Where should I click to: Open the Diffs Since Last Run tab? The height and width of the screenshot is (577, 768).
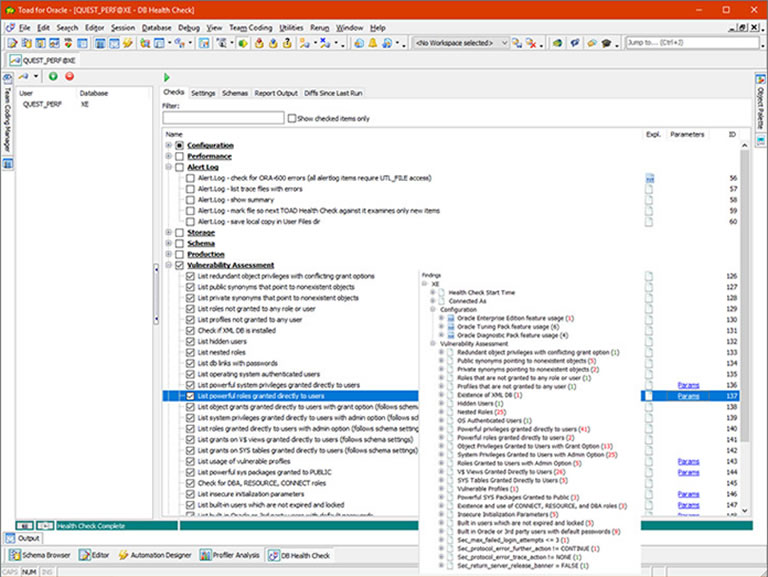[x=333, y=93]
